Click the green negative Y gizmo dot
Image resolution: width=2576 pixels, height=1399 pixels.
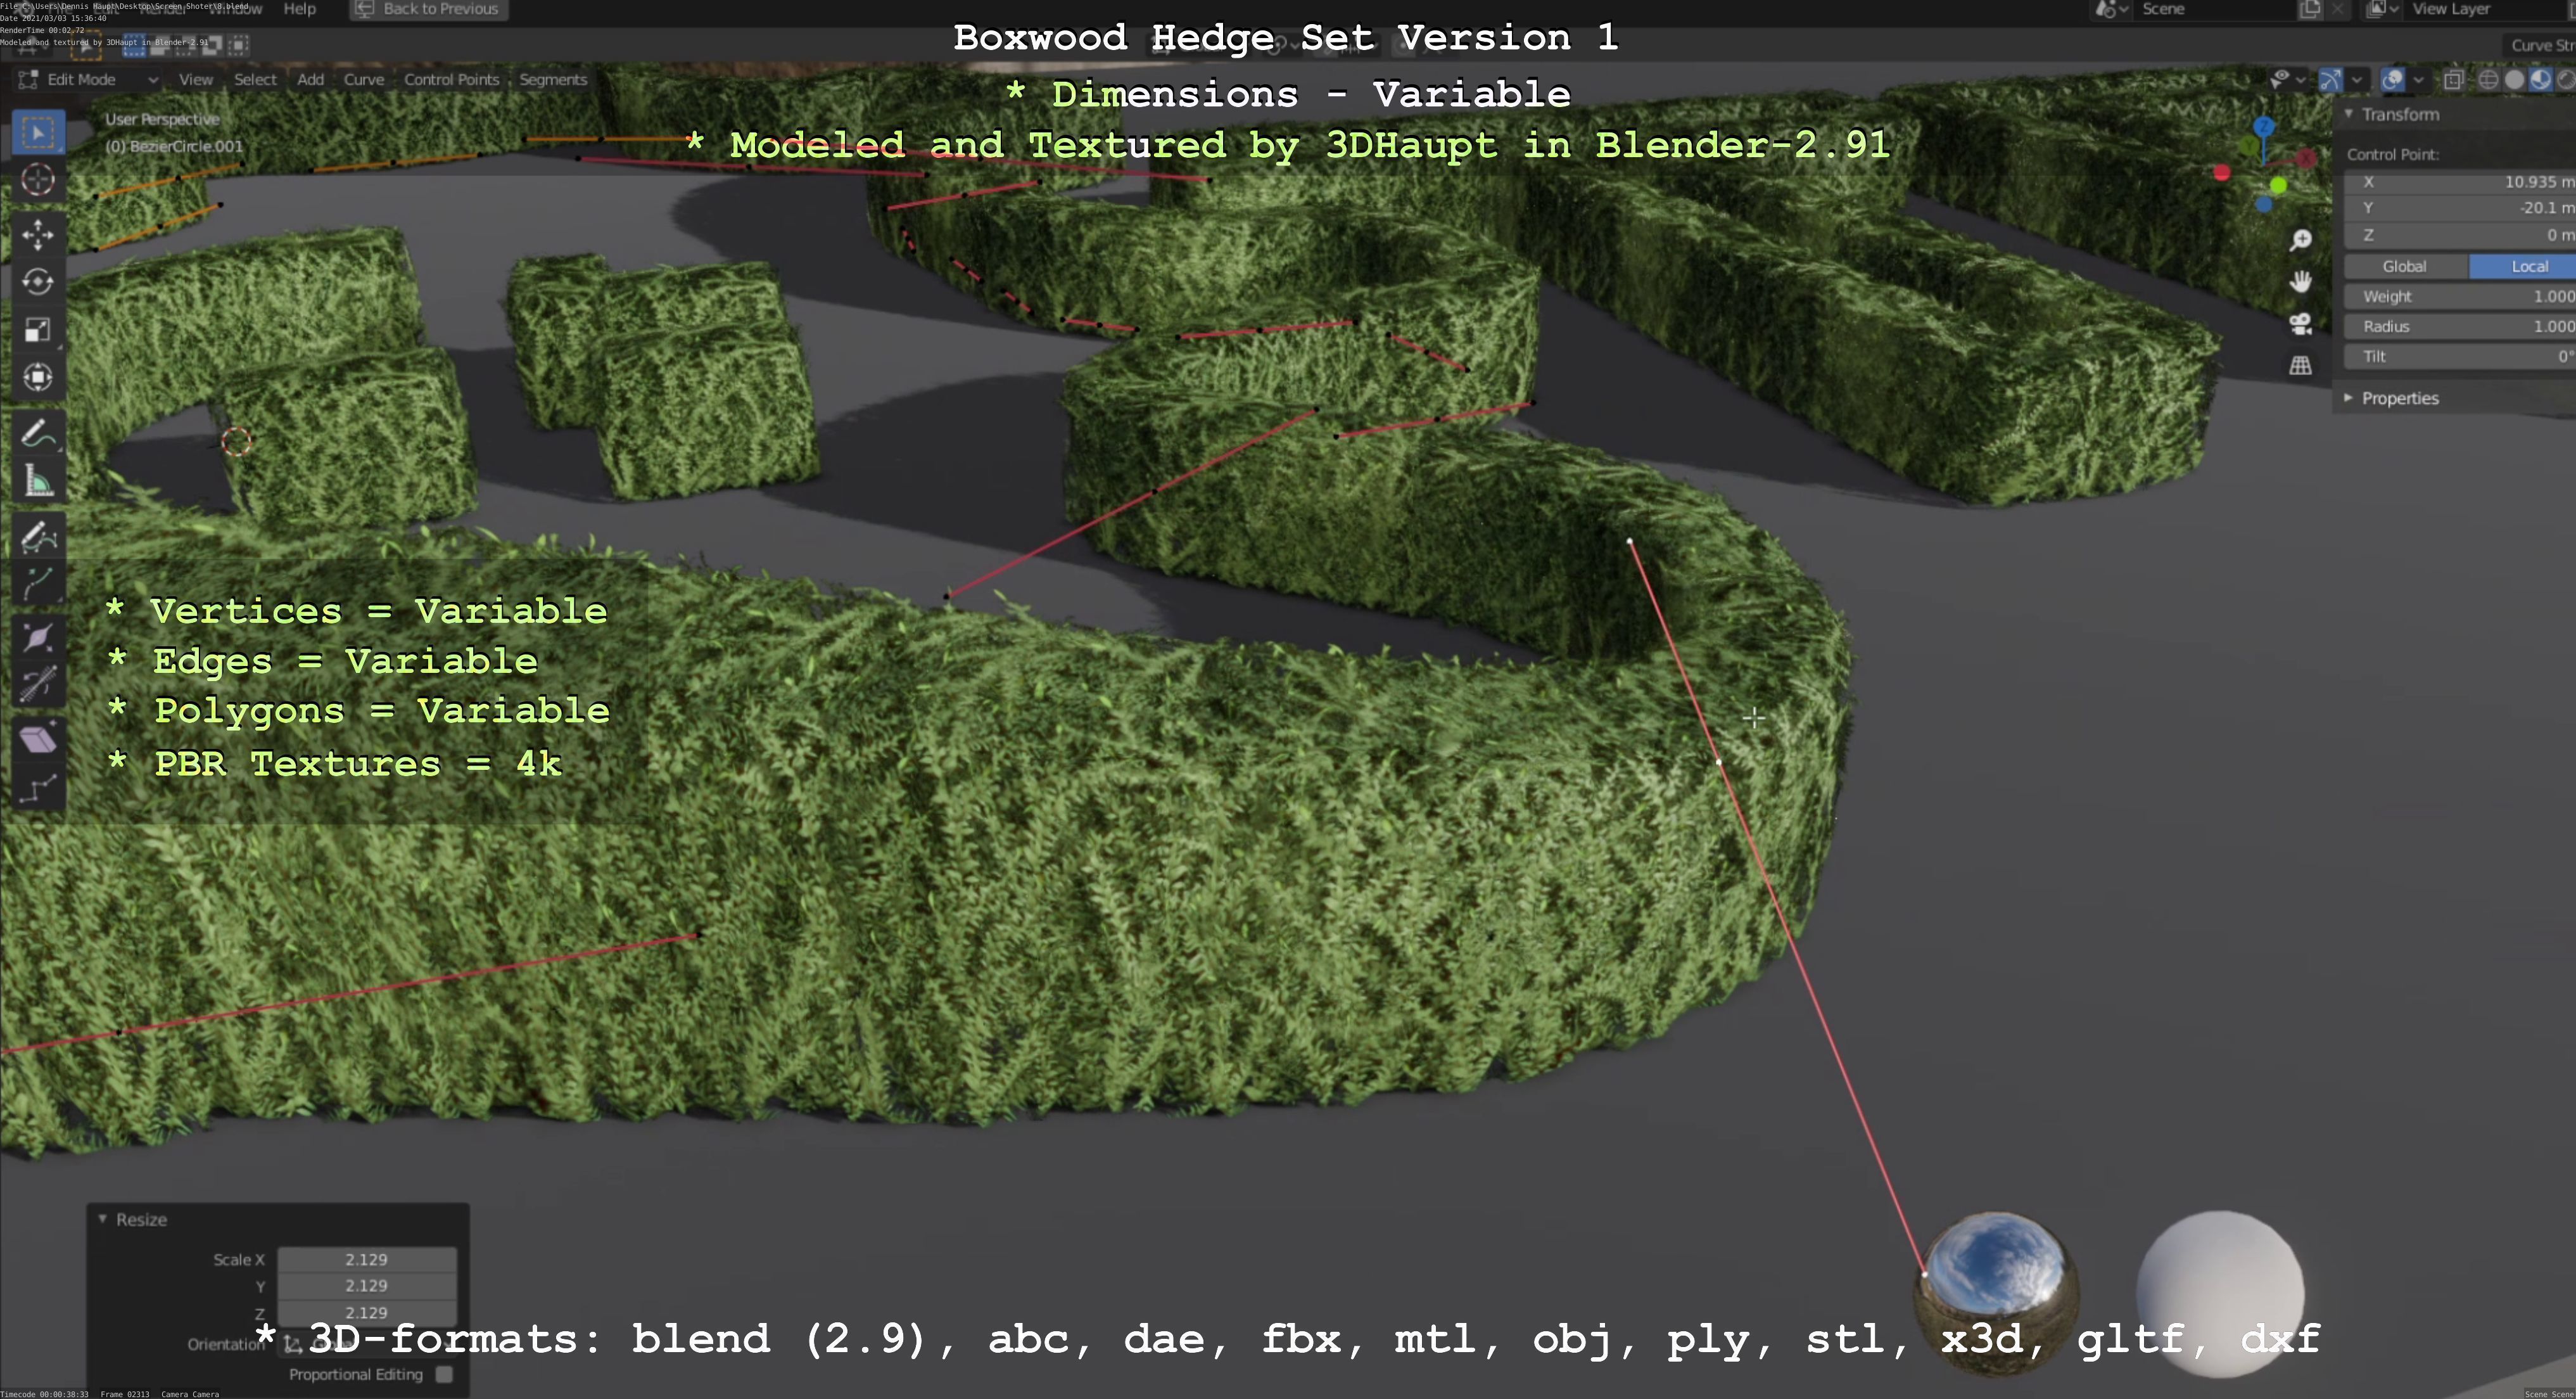[x=2278, y=186]
